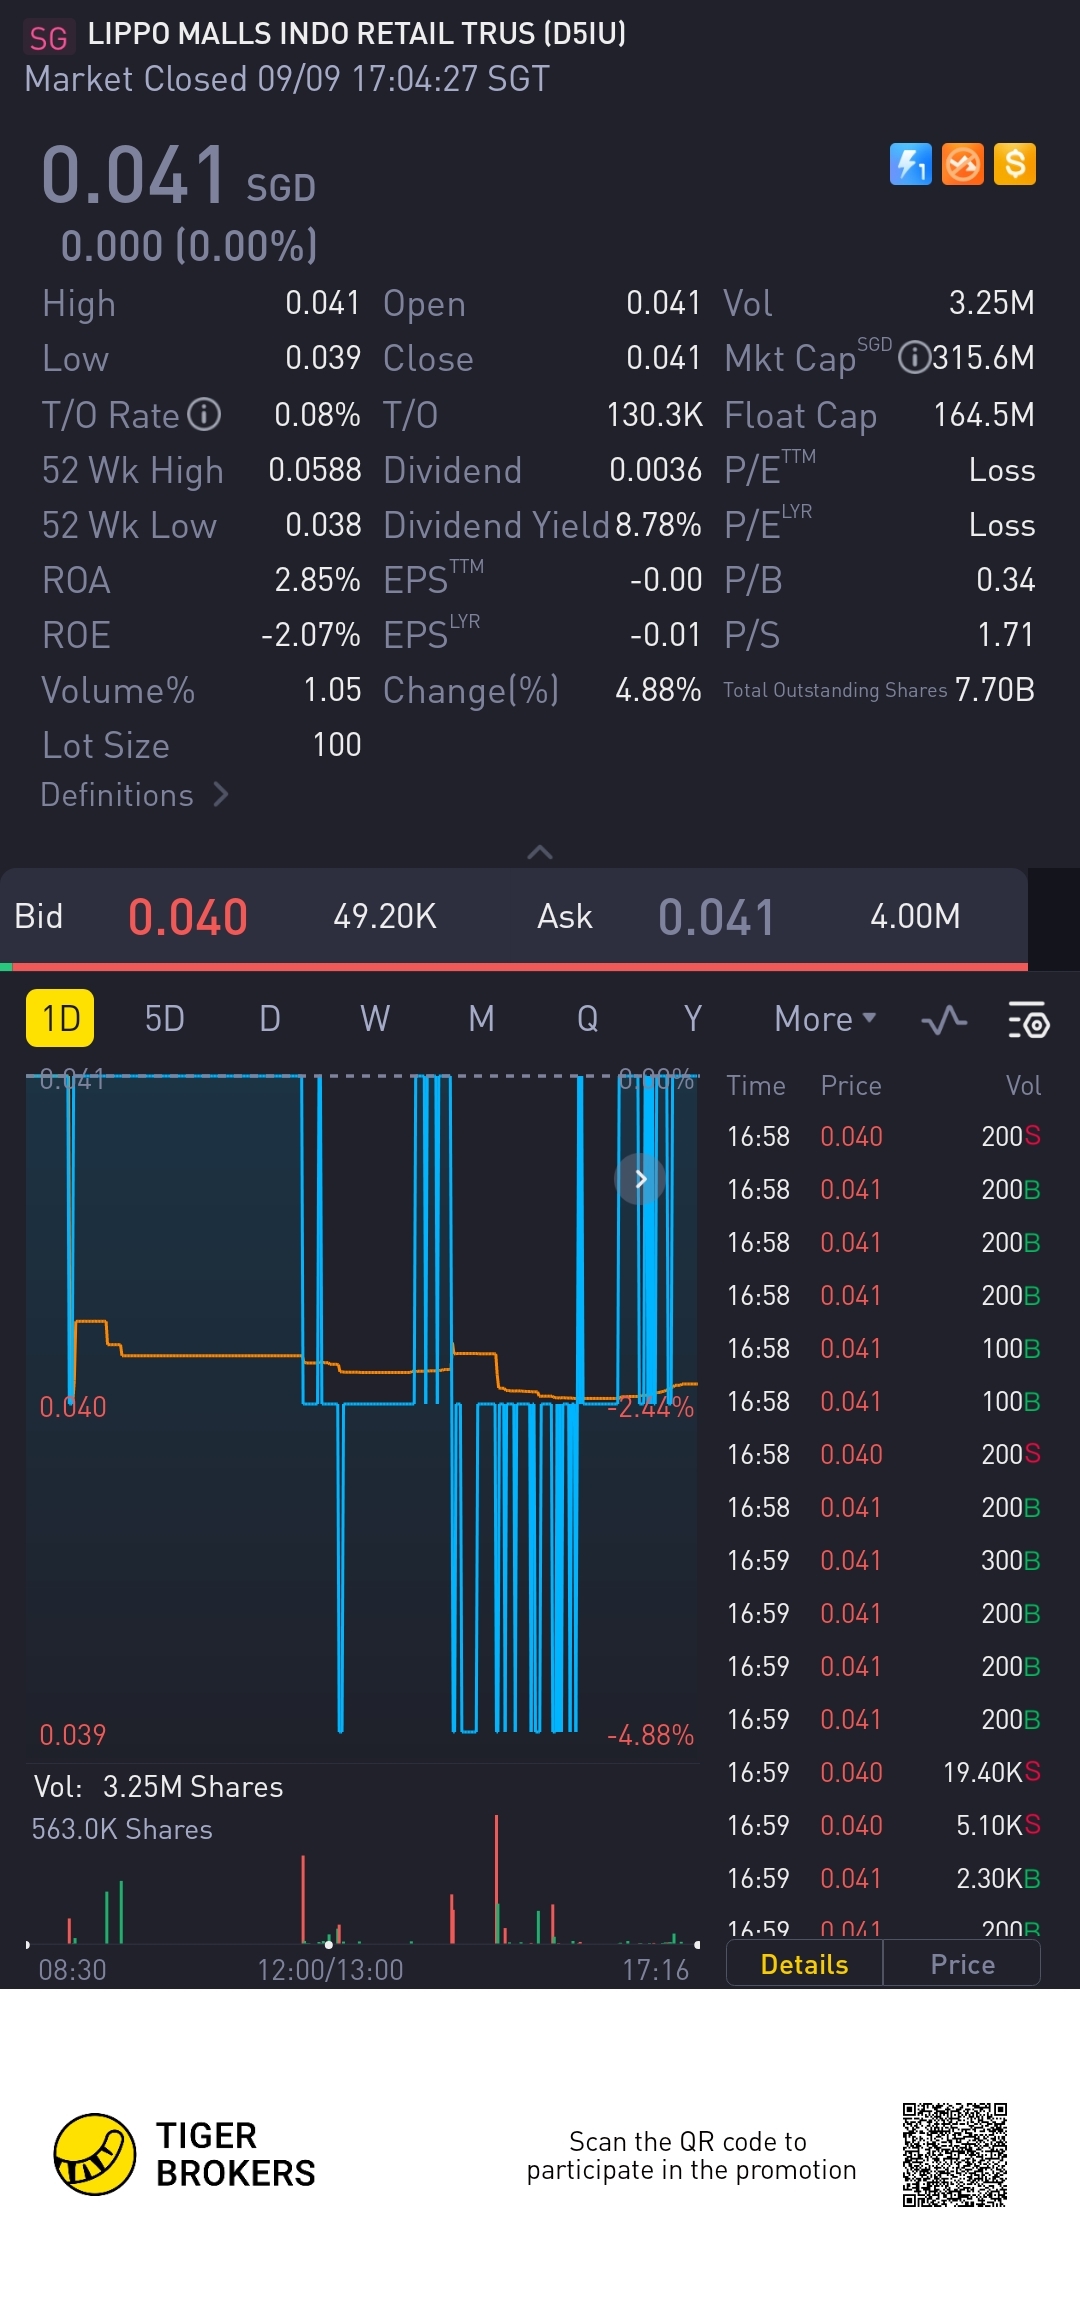The width and height of the screenshot is (1080, 2321).
Task: Tap the Bid price 0.040
Action: click(188, 917)
